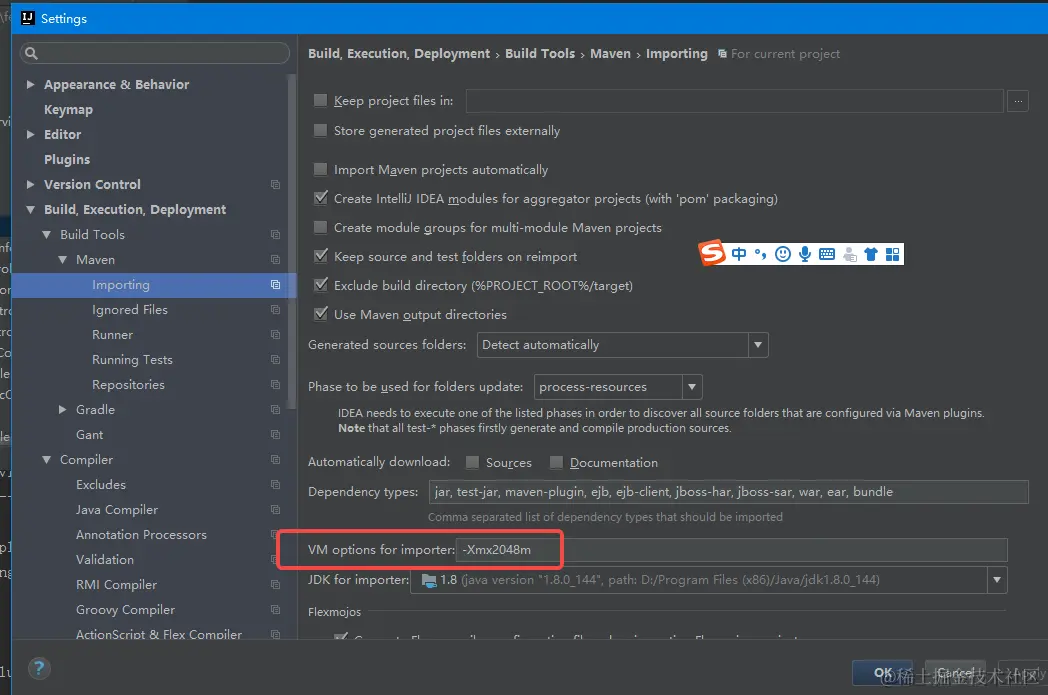The image size is (1048, 695).
Task: Click the project-level icon beside Gradle
Action: pyautogui.click(x=275, y=410)
